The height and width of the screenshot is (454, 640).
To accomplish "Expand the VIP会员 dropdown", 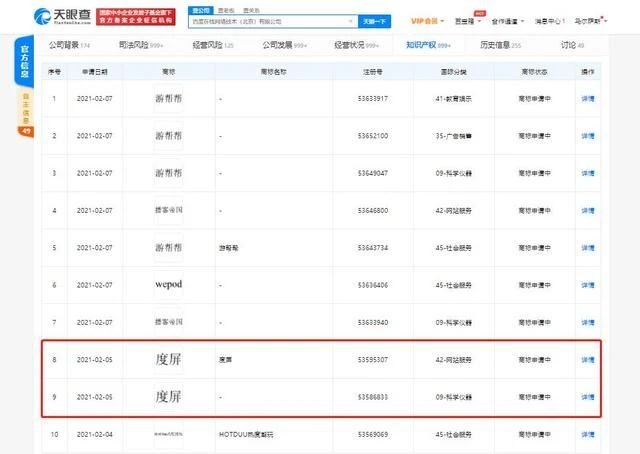I will [427, 21].
